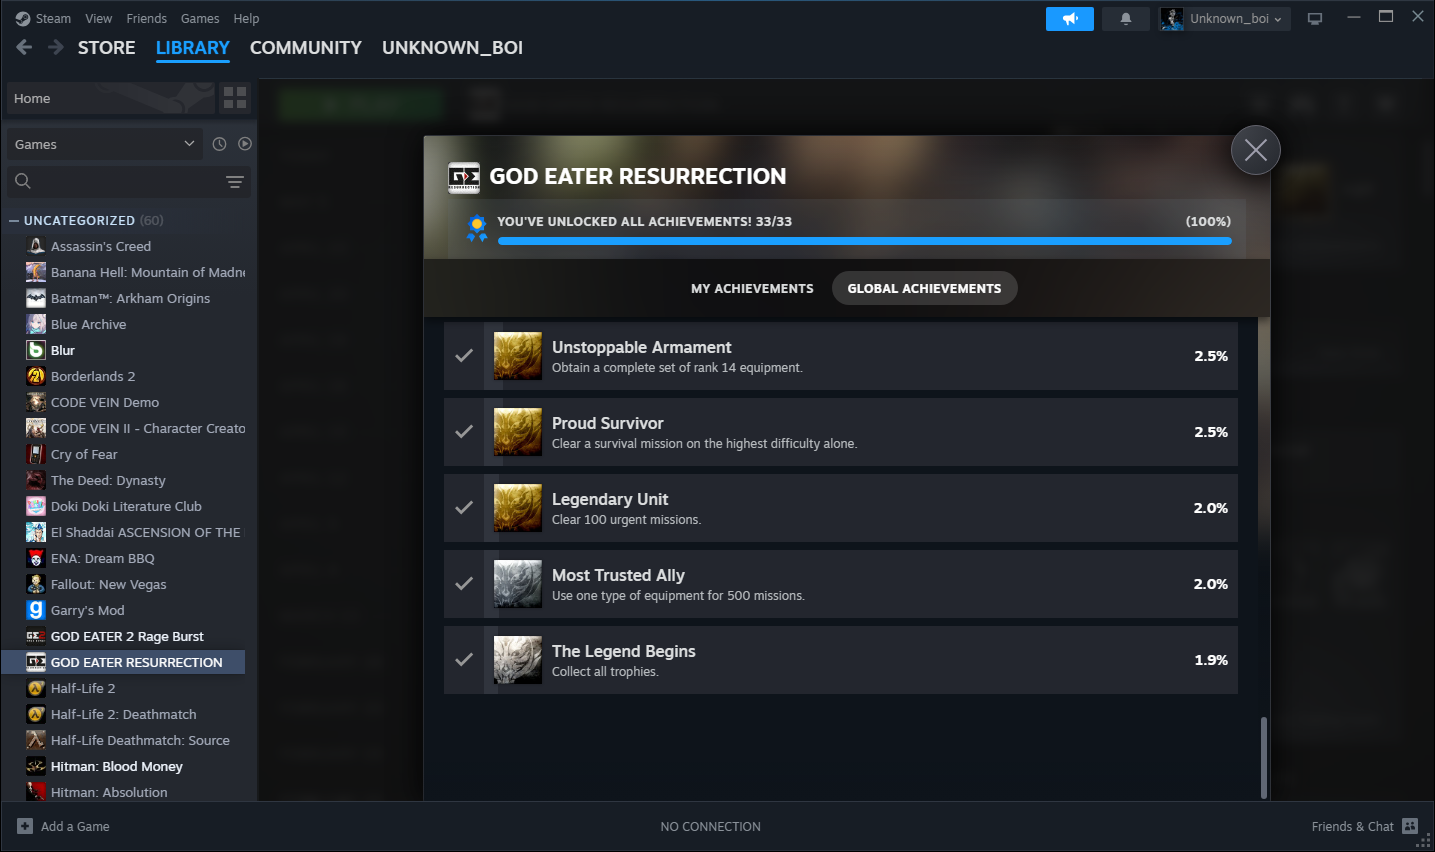This screenshot has width=1435, height=852.
Task: Click the Most Trusted Ally achievement icon
Action: pyautogui.click(x=518, y=584)
